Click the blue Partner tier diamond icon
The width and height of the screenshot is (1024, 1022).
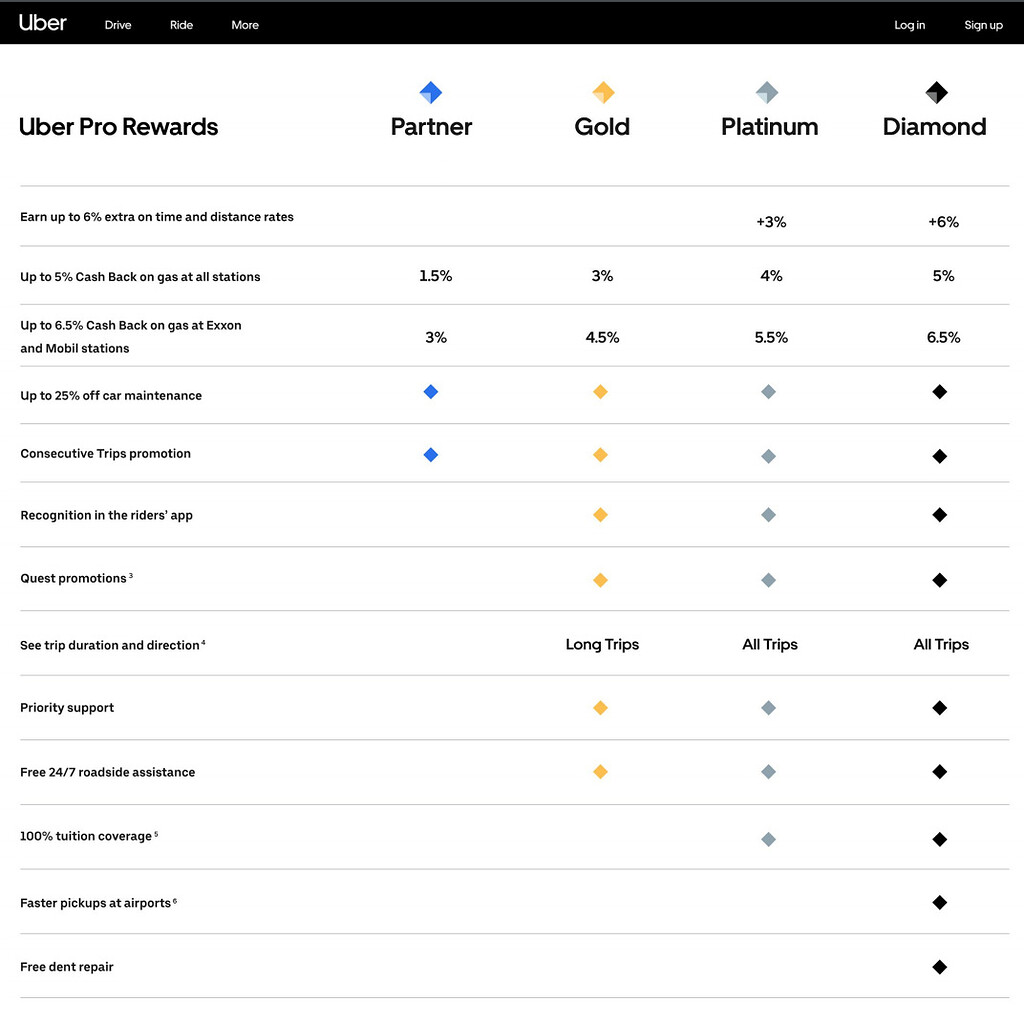[x=431, y=93]
